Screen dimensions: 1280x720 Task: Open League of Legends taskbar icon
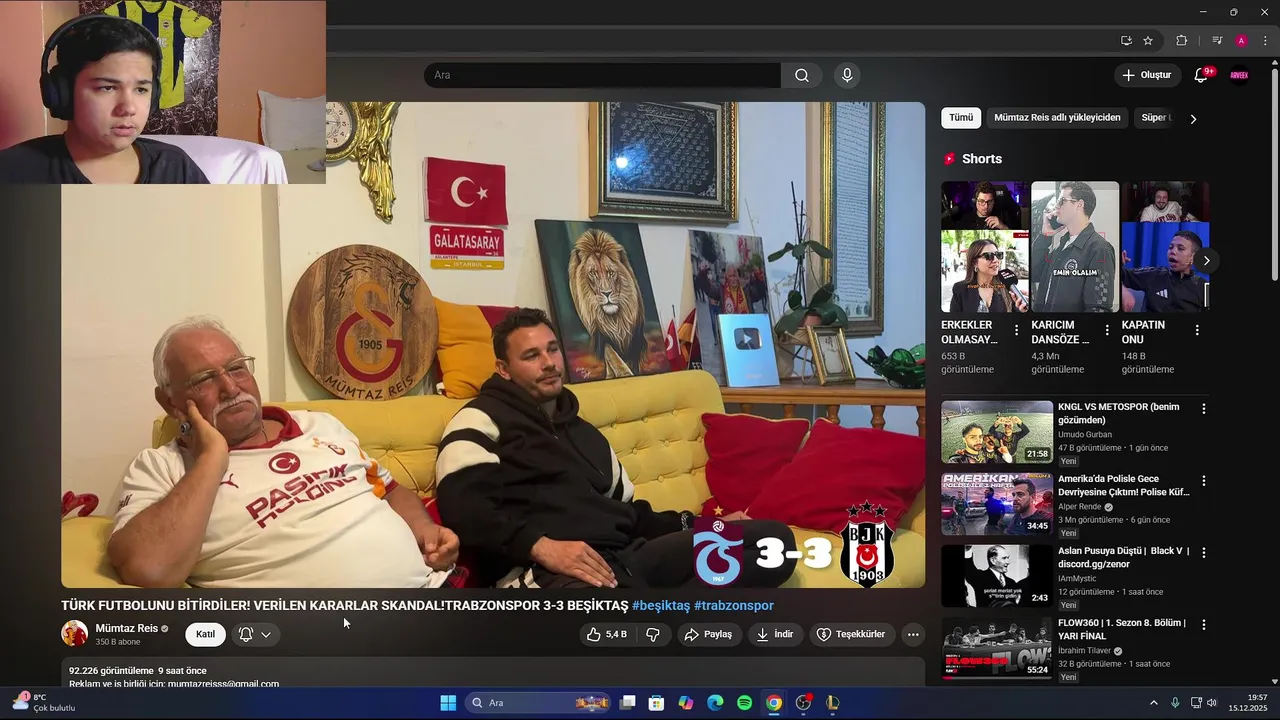point(832,703)
